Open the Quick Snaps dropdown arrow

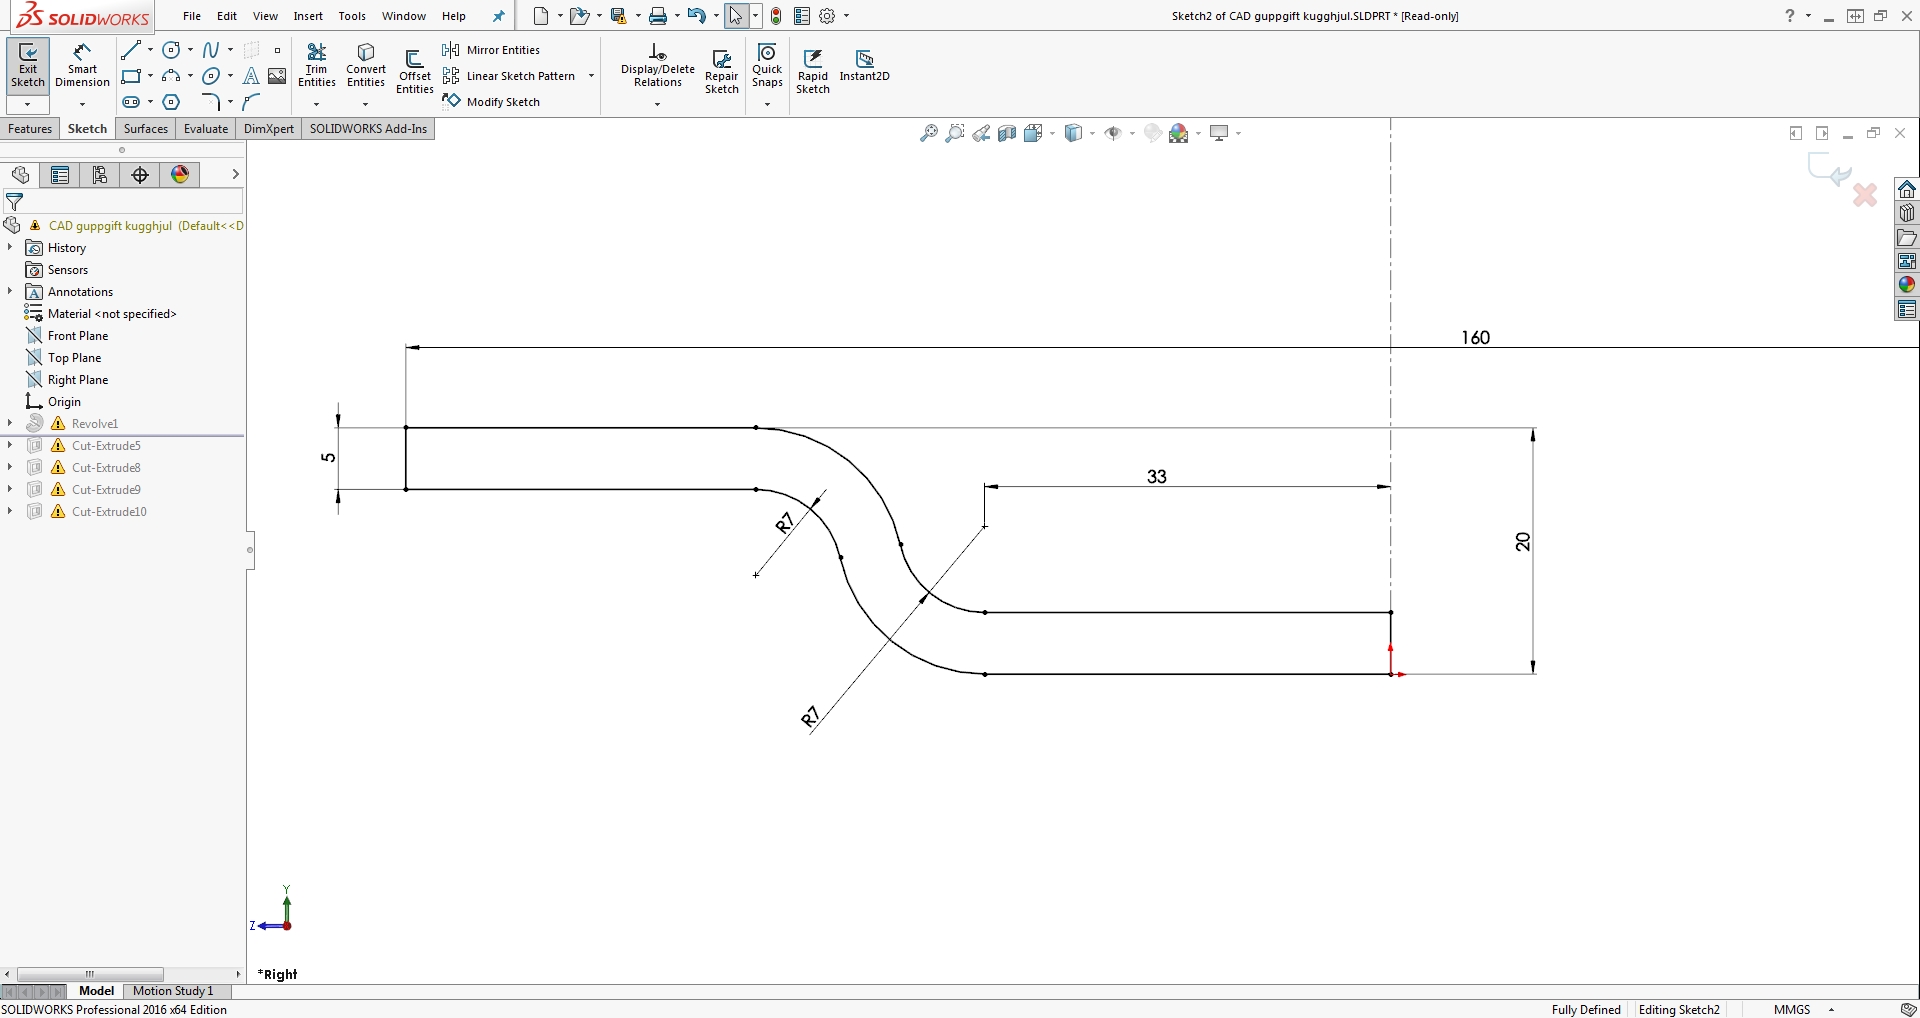click(767, 104)
